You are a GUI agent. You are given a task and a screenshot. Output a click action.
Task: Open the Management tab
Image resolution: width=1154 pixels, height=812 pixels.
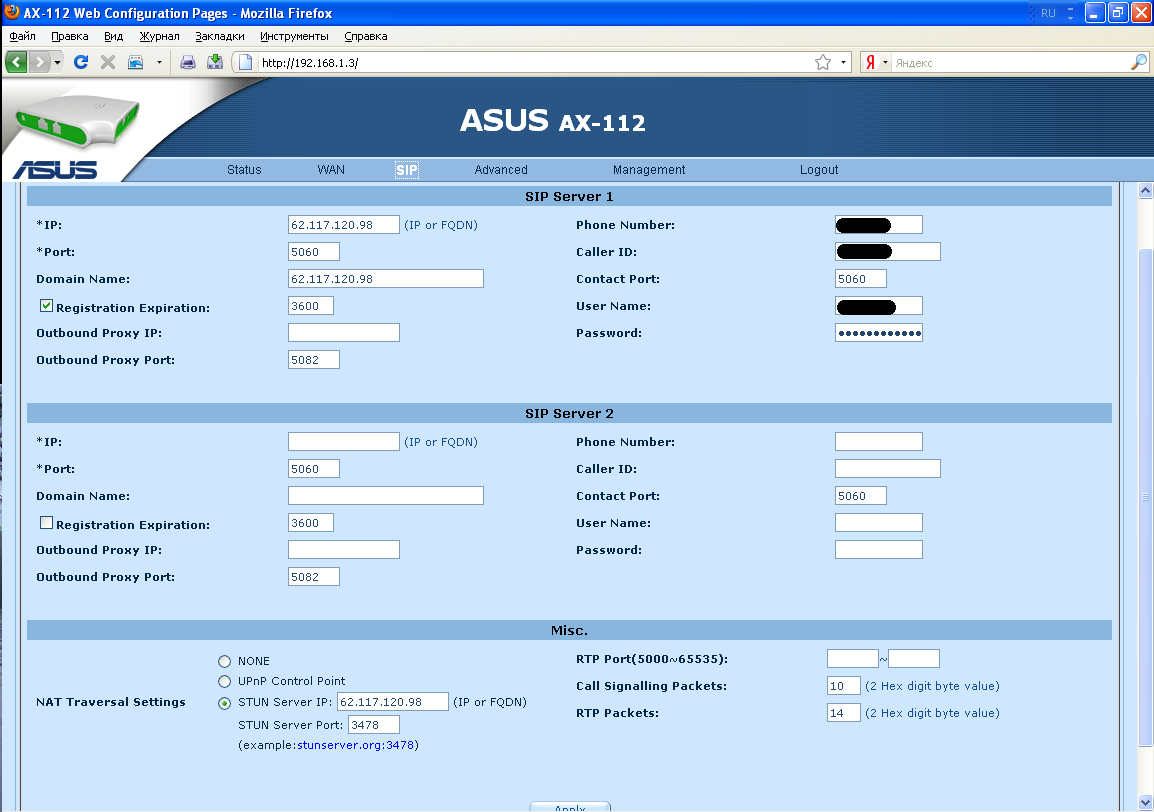tap(648, 170)
